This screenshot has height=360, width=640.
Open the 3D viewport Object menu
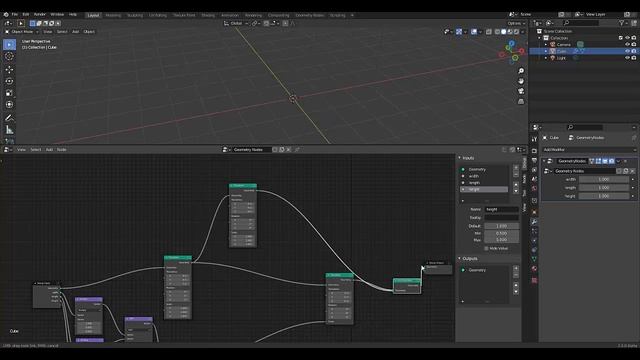click(x=89, y=32)
